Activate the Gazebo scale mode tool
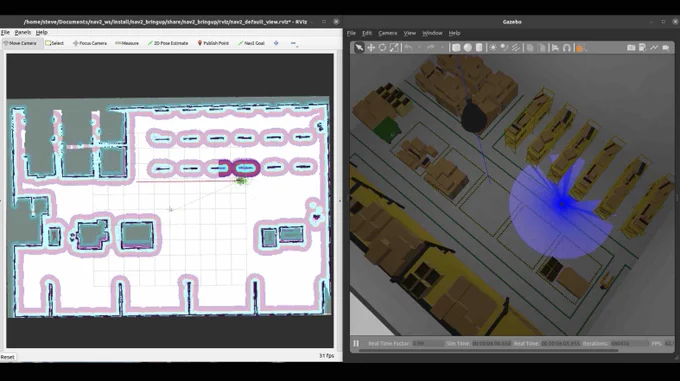 (394, 48)
